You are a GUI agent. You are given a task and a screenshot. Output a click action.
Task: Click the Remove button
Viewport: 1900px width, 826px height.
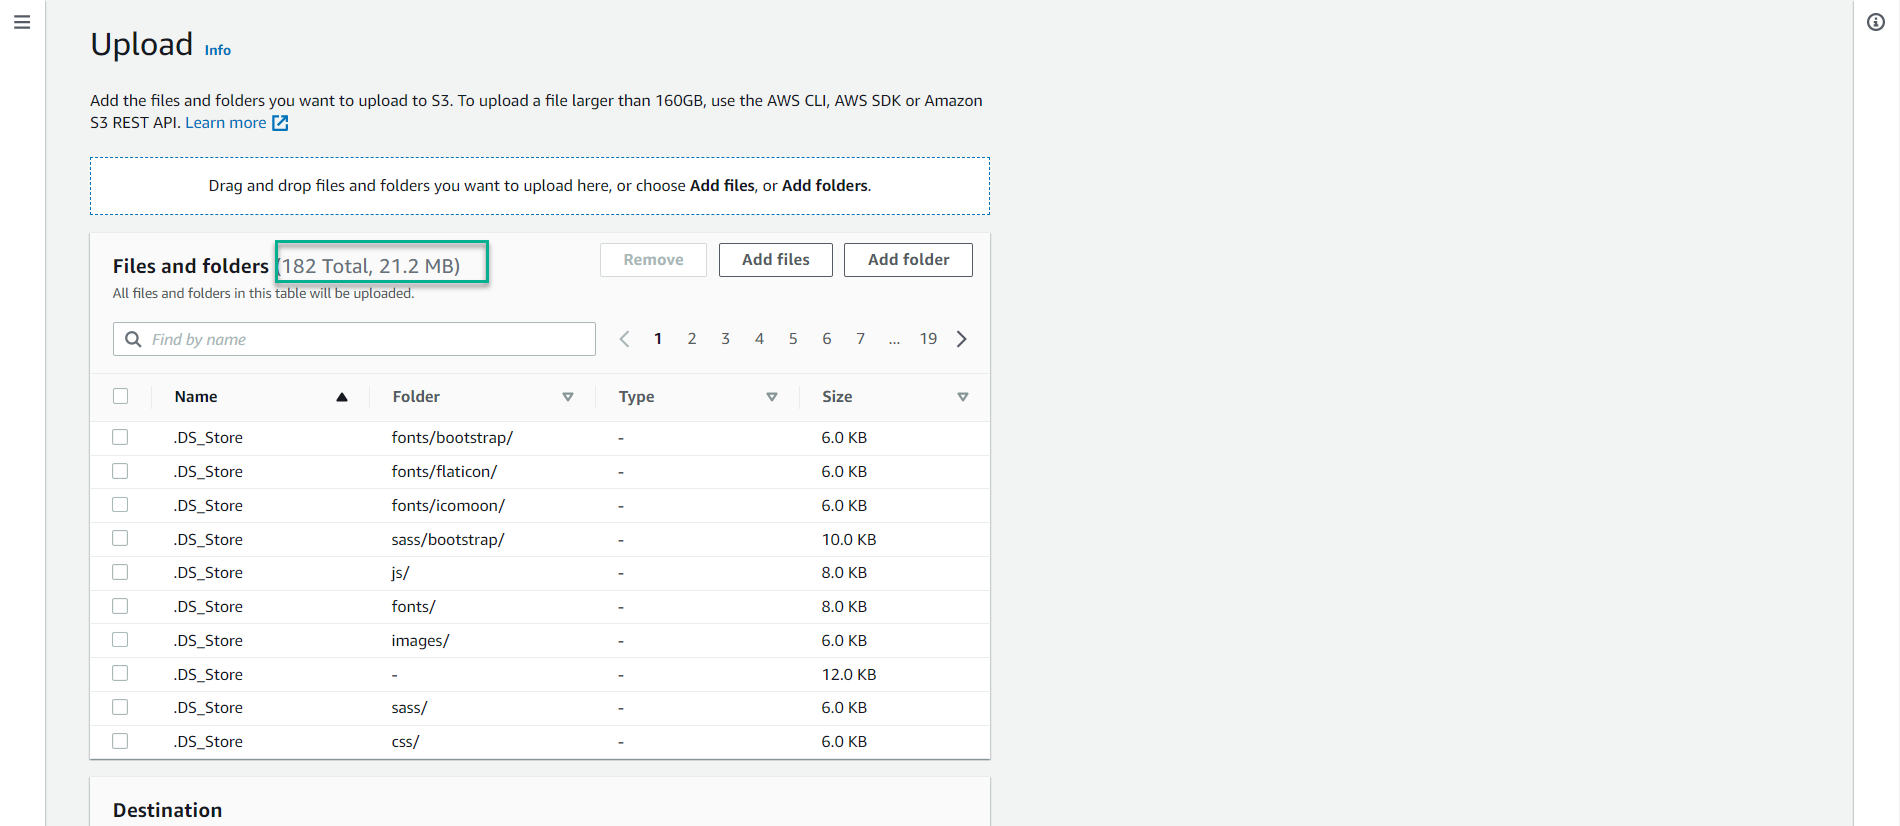[x=654, y=260]
